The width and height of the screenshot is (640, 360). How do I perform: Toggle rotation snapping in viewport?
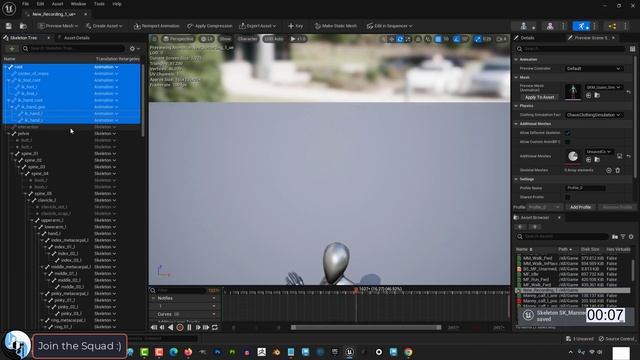pos(457,39)
